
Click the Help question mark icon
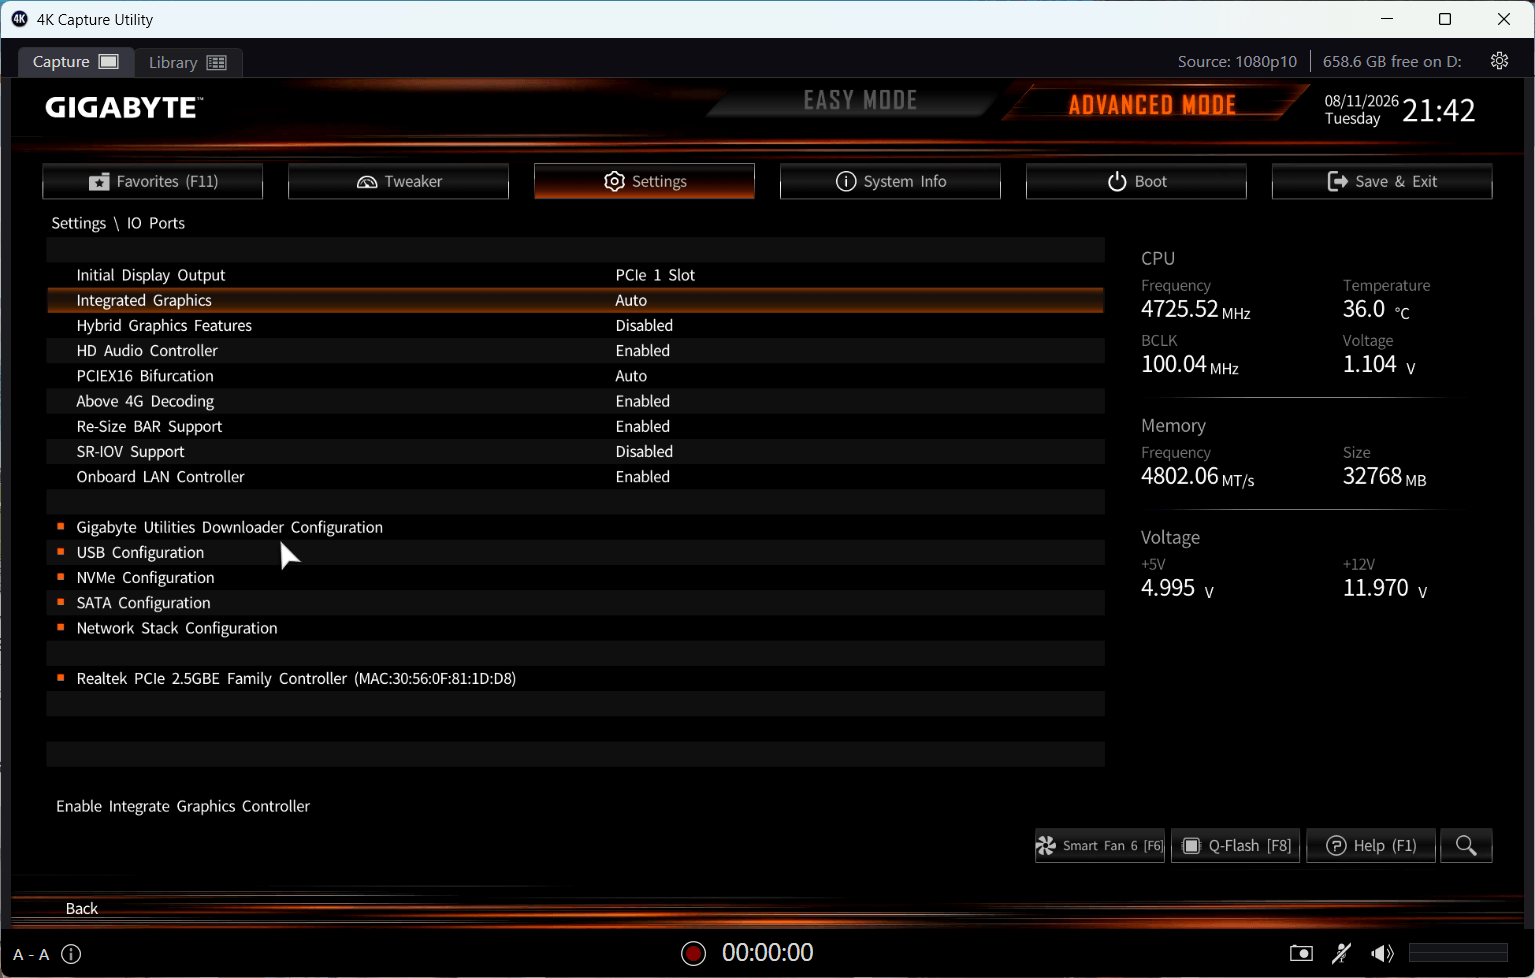1336,846
